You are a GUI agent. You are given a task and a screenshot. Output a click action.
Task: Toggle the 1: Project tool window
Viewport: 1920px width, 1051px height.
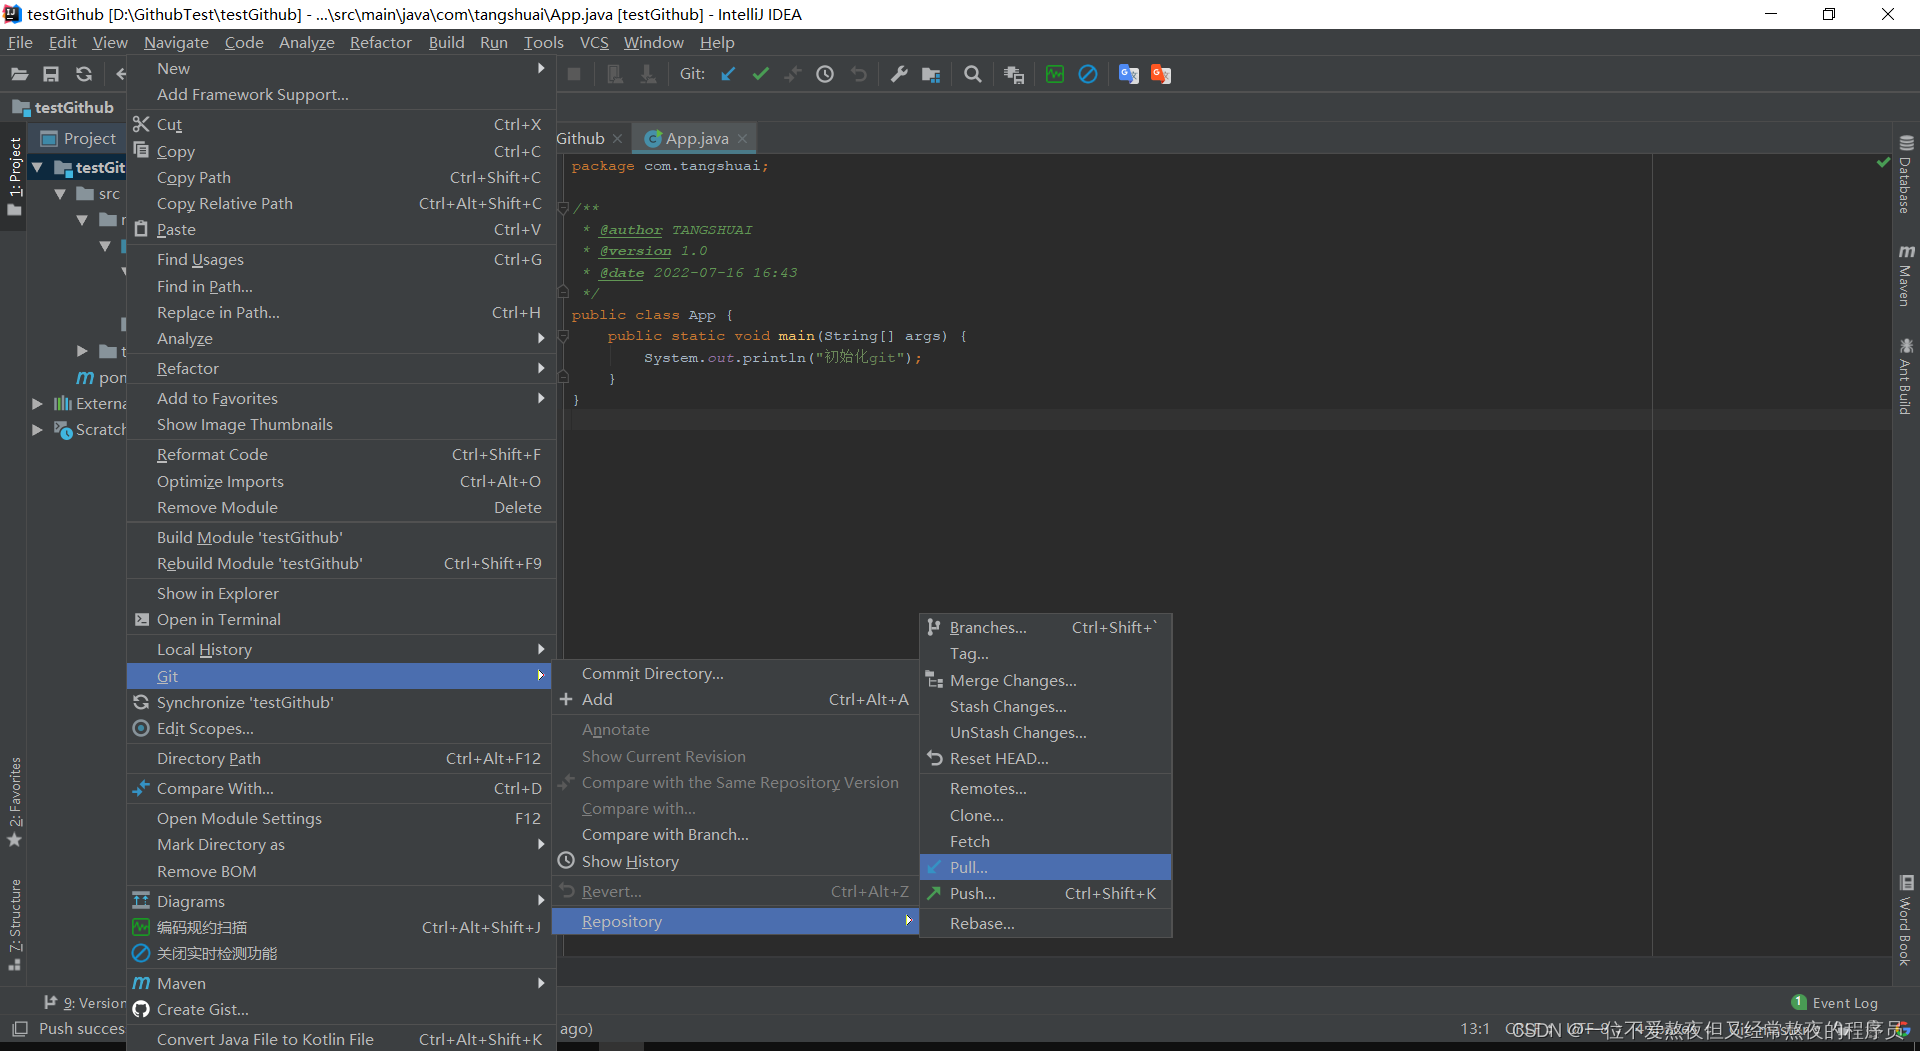(15, 177)
